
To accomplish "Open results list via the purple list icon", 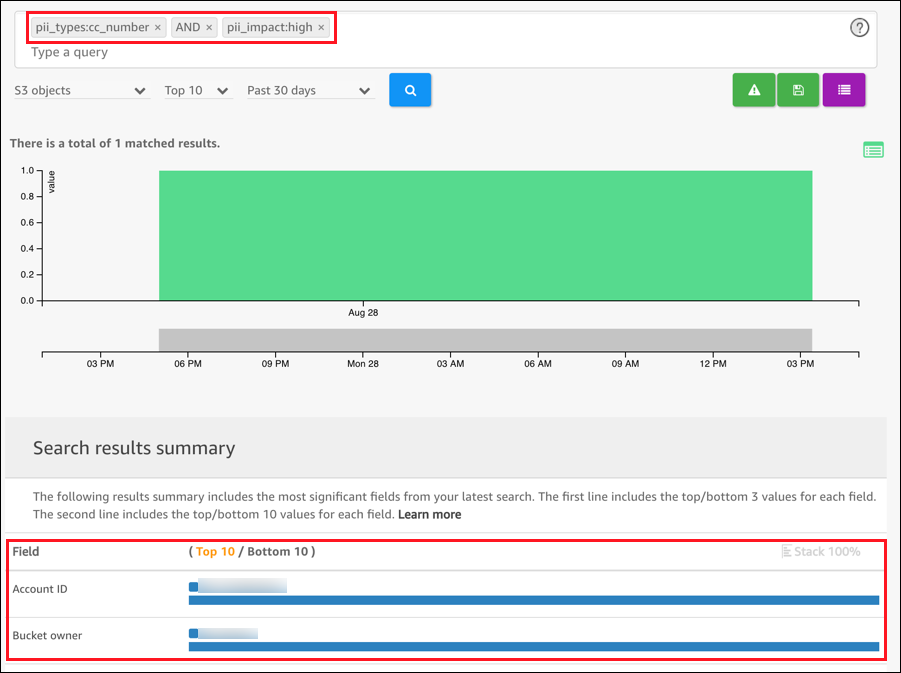I will pyautogui.click(x=844, y=90).
